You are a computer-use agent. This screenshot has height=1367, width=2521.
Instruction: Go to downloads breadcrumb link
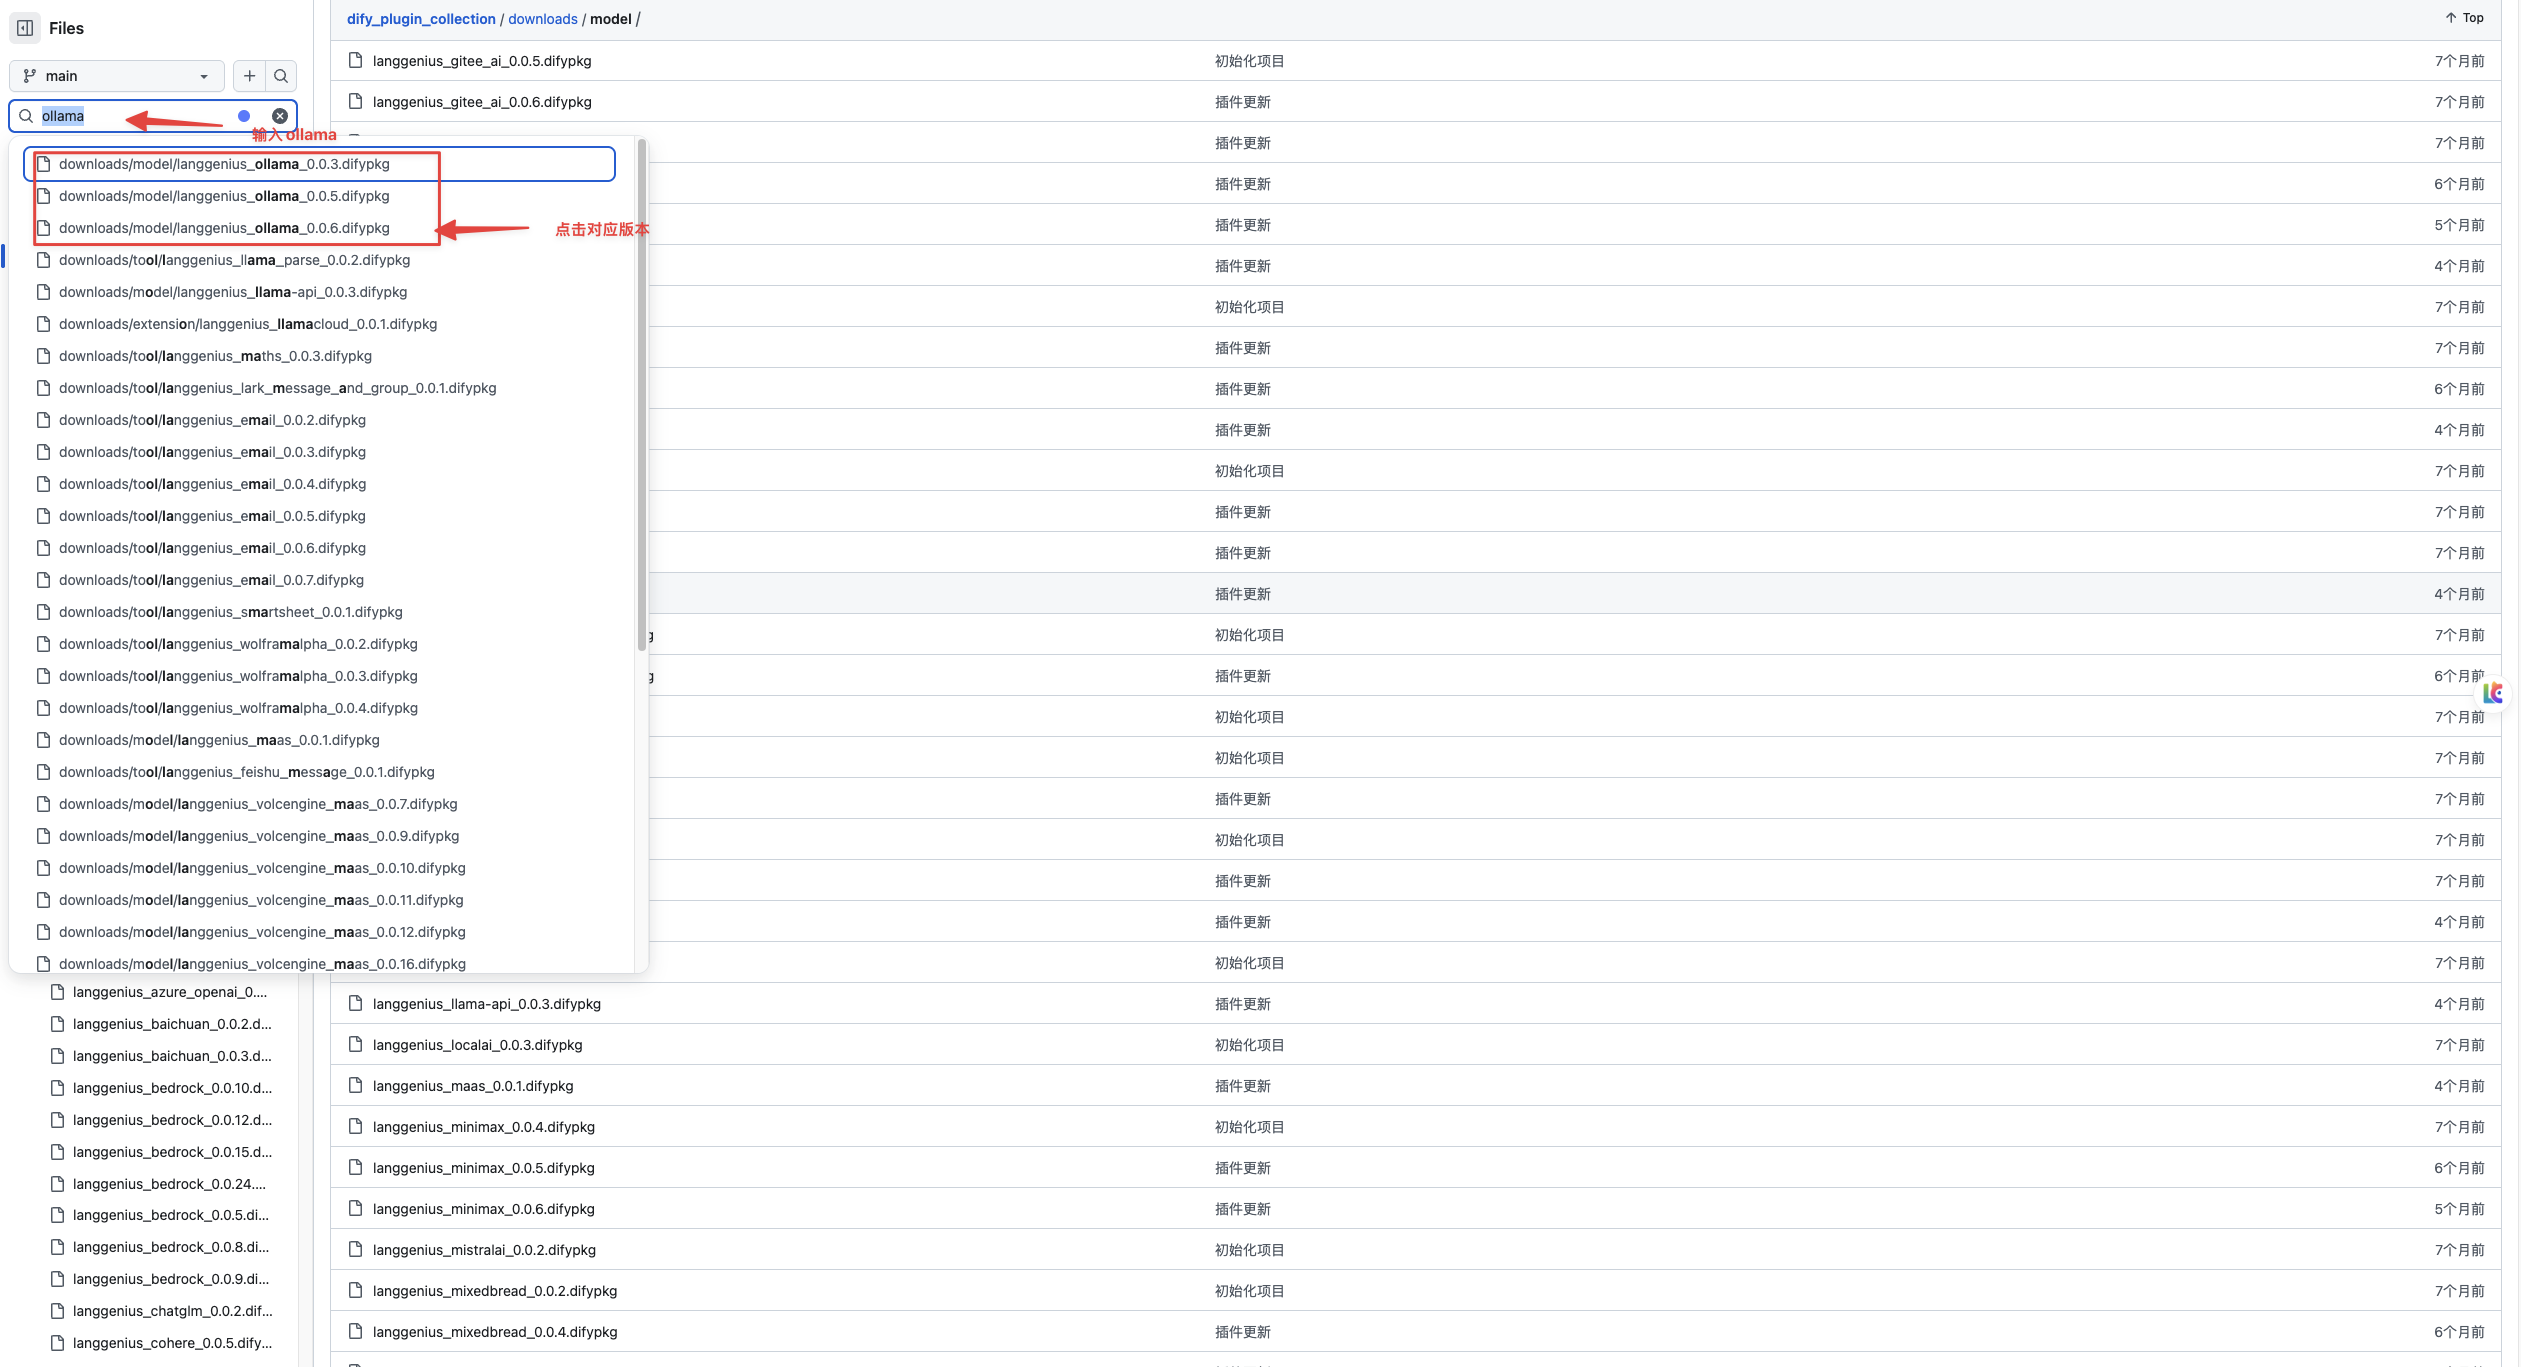(543, 19)
